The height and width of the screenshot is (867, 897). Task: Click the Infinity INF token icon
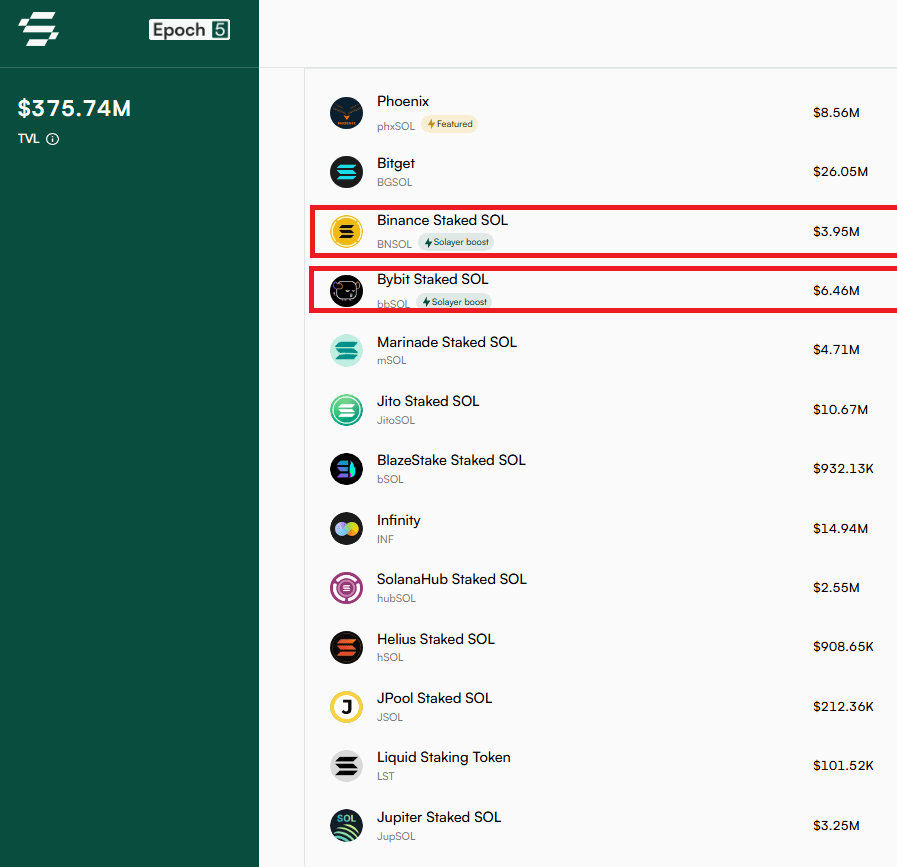click(x=346, y=529)
